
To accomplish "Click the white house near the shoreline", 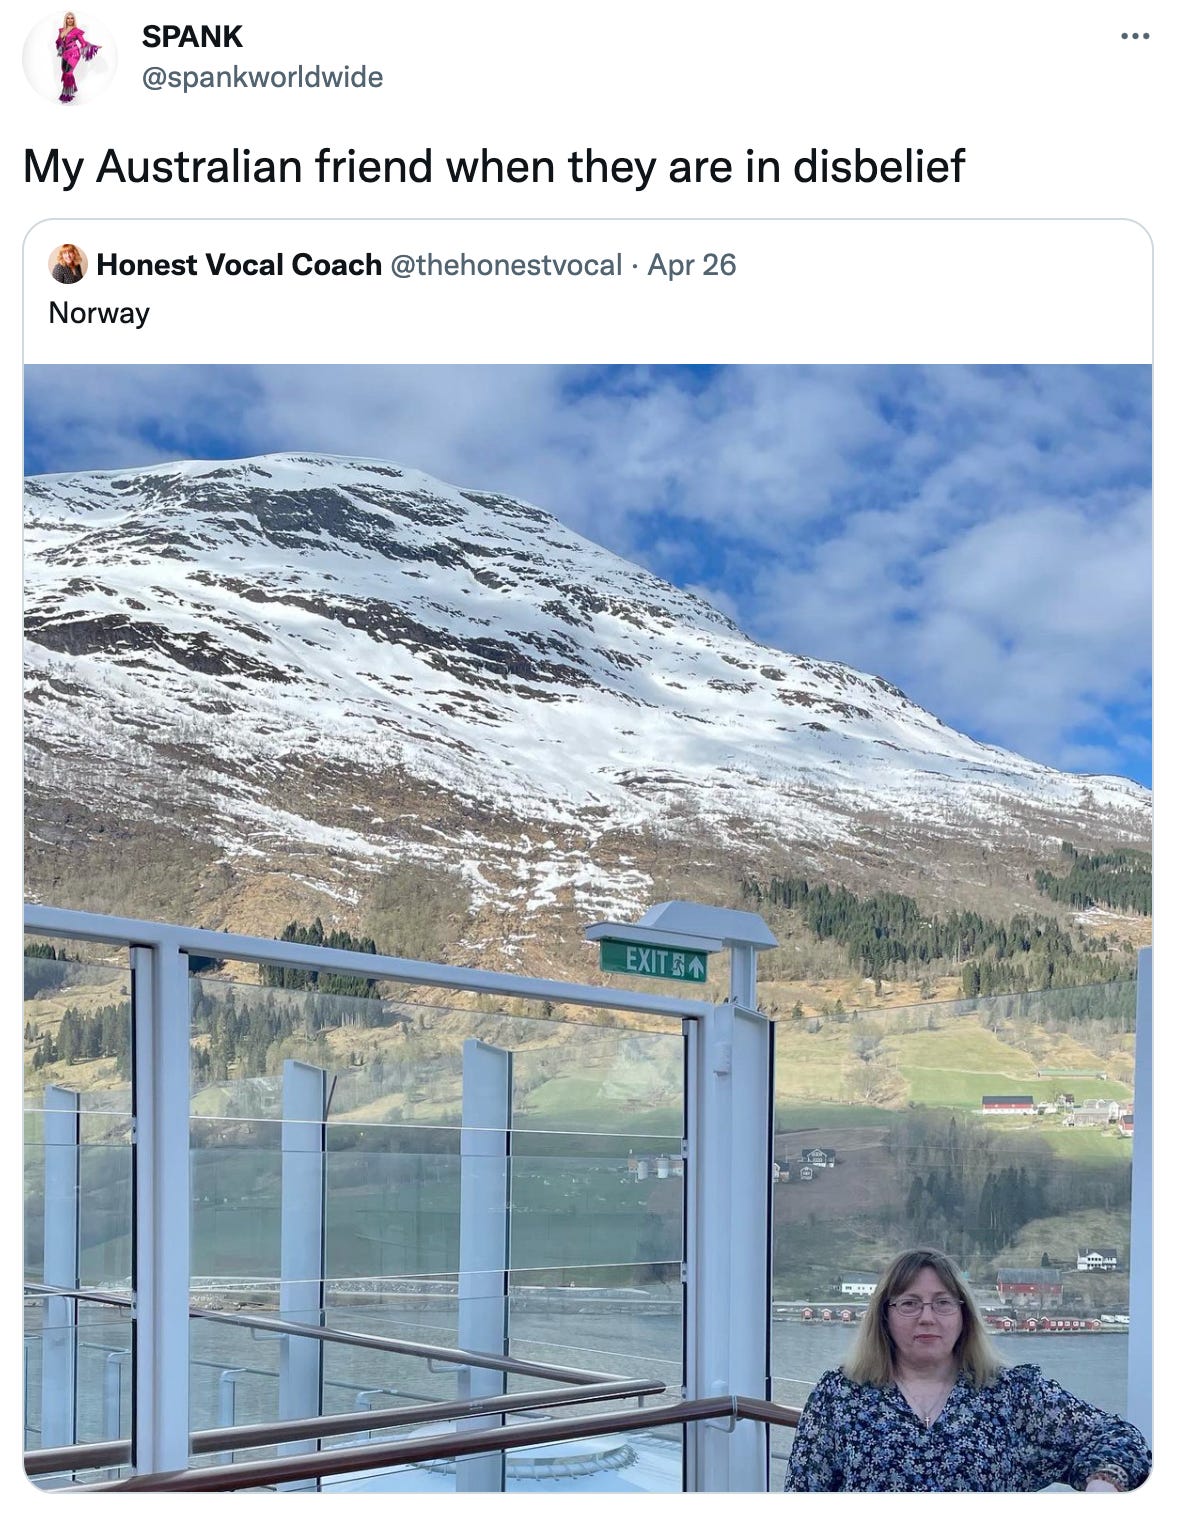I will pos(1097,1259).
